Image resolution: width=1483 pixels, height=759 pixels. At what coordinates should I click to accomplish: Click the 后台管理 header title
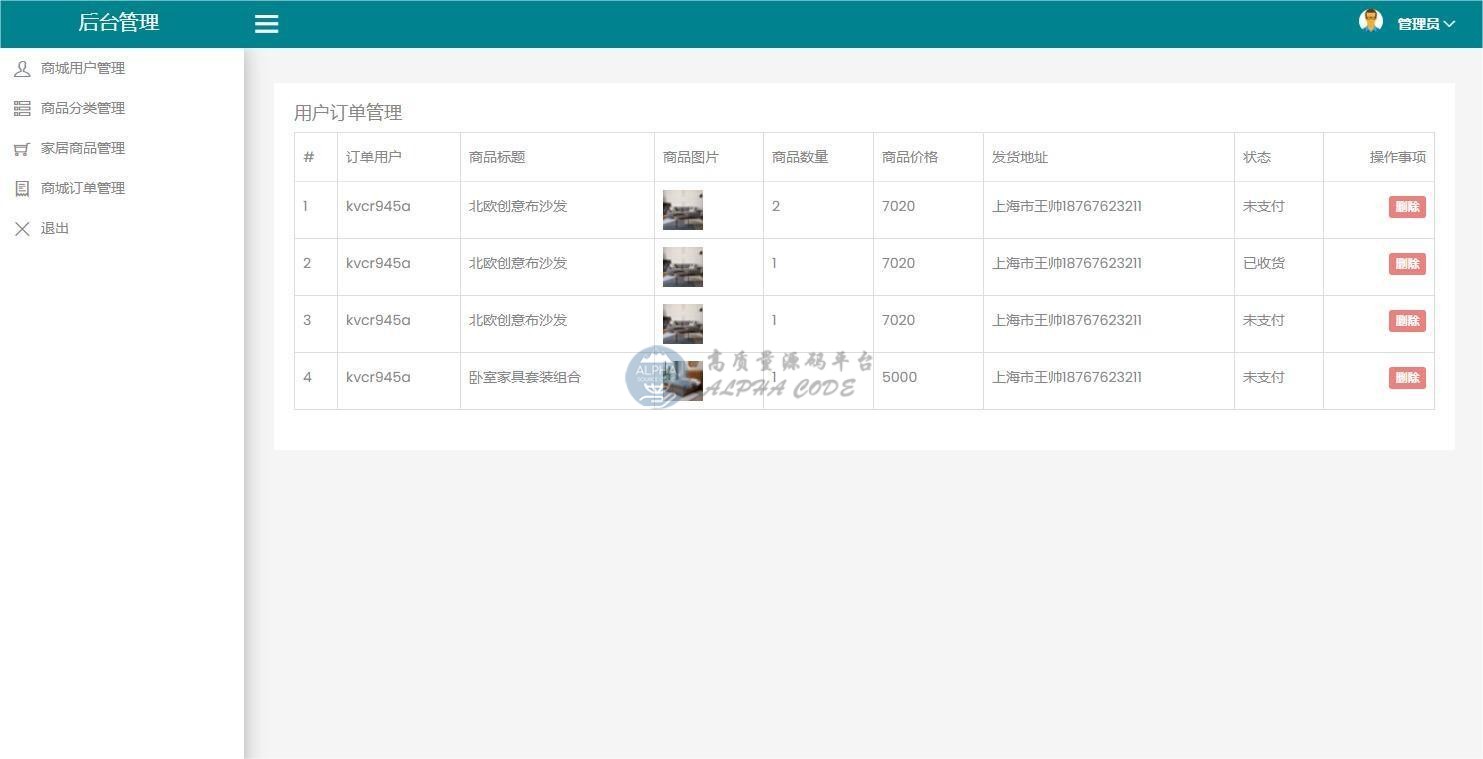point(119,23)
